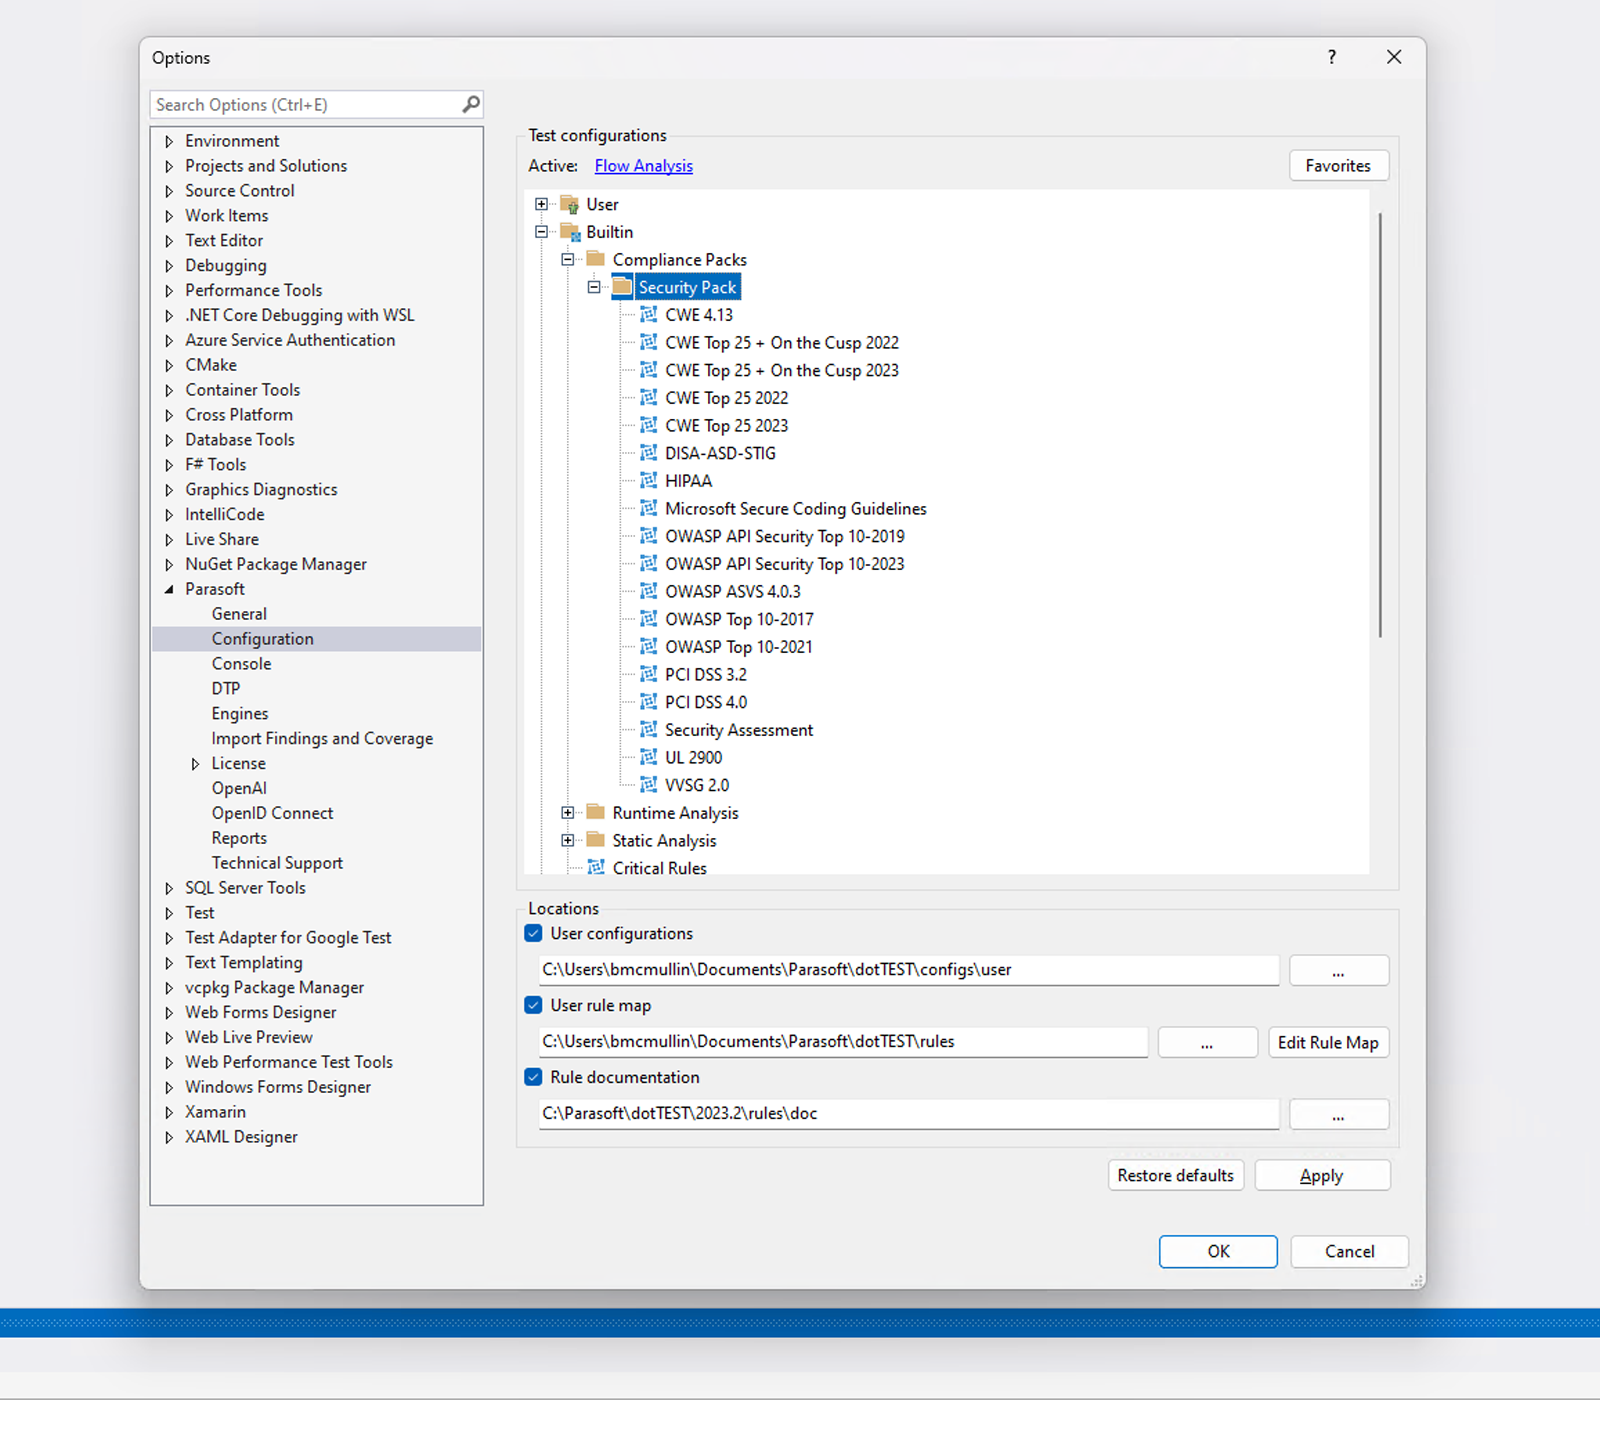Viewport: 1600px width, 1432px height.
Task: Collapse the Compliance Packs node
Action: 568,259
